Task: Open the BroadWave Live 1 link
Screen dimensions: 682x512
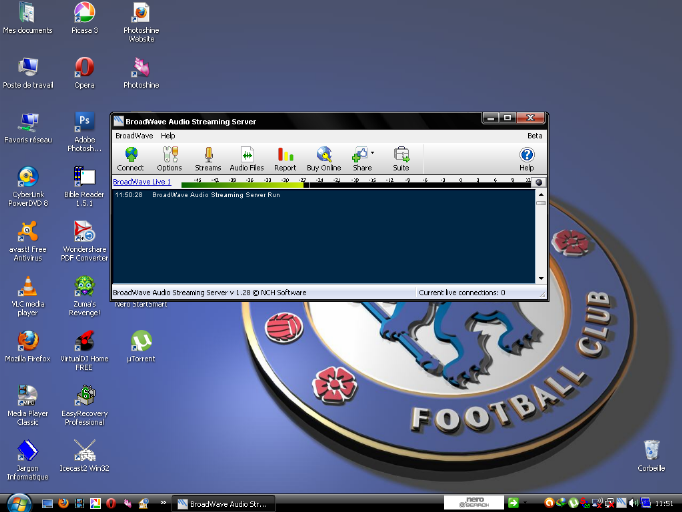Action: click(x=141, y=182)
